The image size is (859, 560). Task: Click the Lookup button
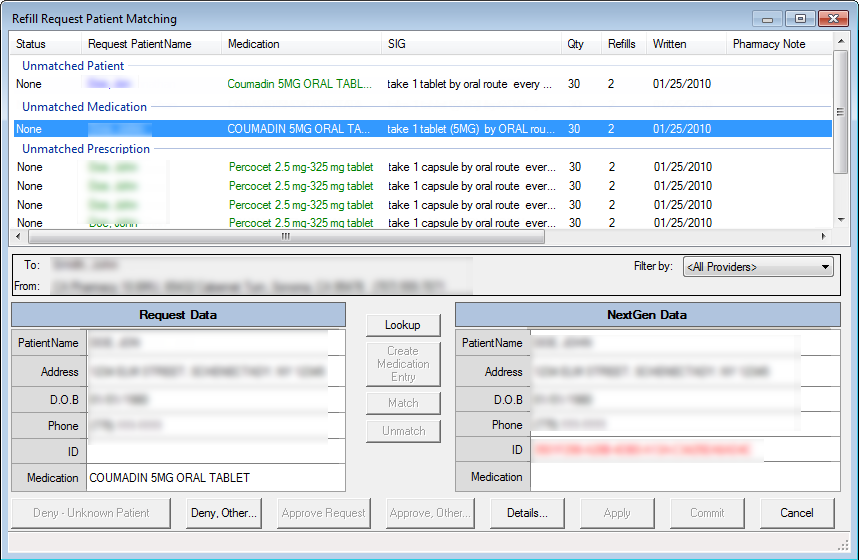[x=403, y=325]
